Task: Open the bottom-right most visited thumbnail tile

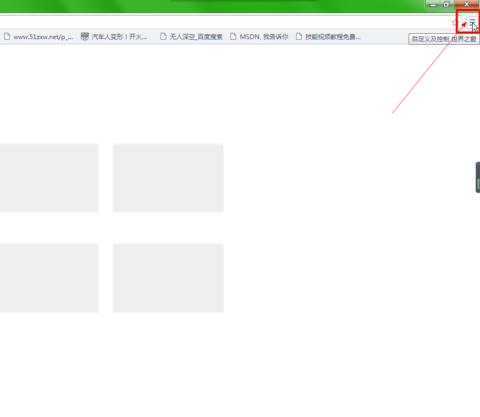Action: [168, 278]
